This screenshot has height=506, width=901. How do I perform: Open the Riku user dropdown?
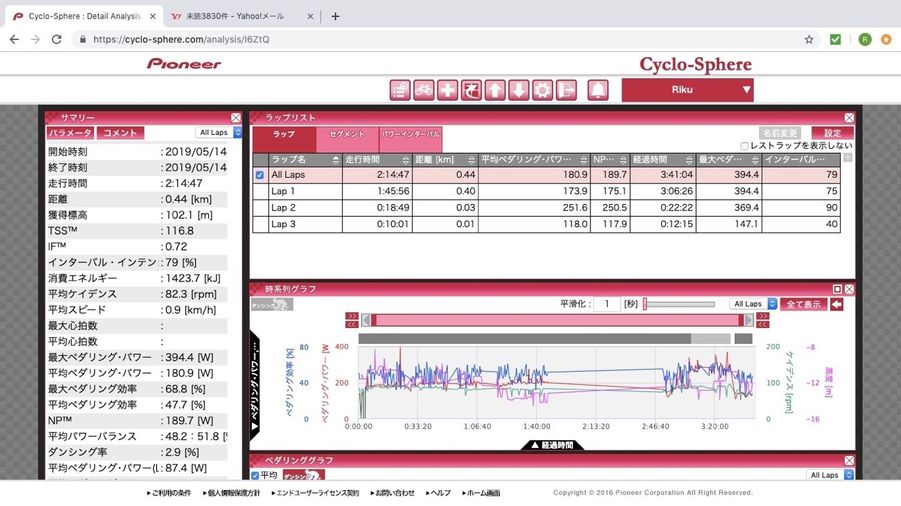[x=687, y=90]
